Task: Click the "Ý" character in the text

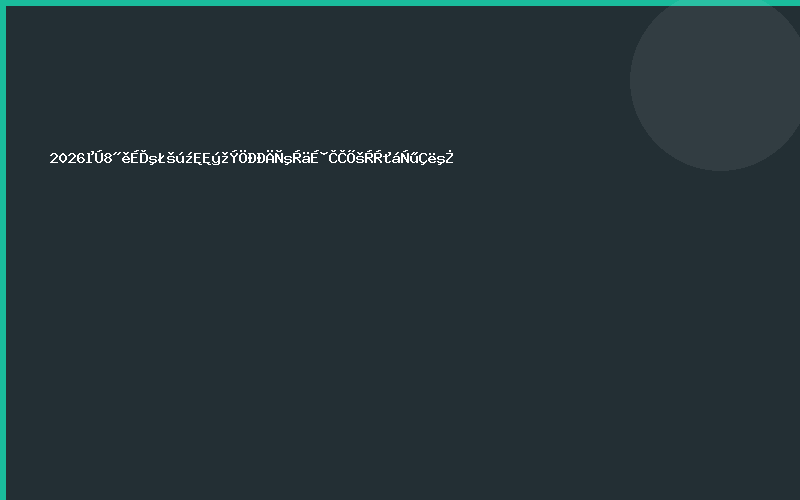Action: (235, 158)
